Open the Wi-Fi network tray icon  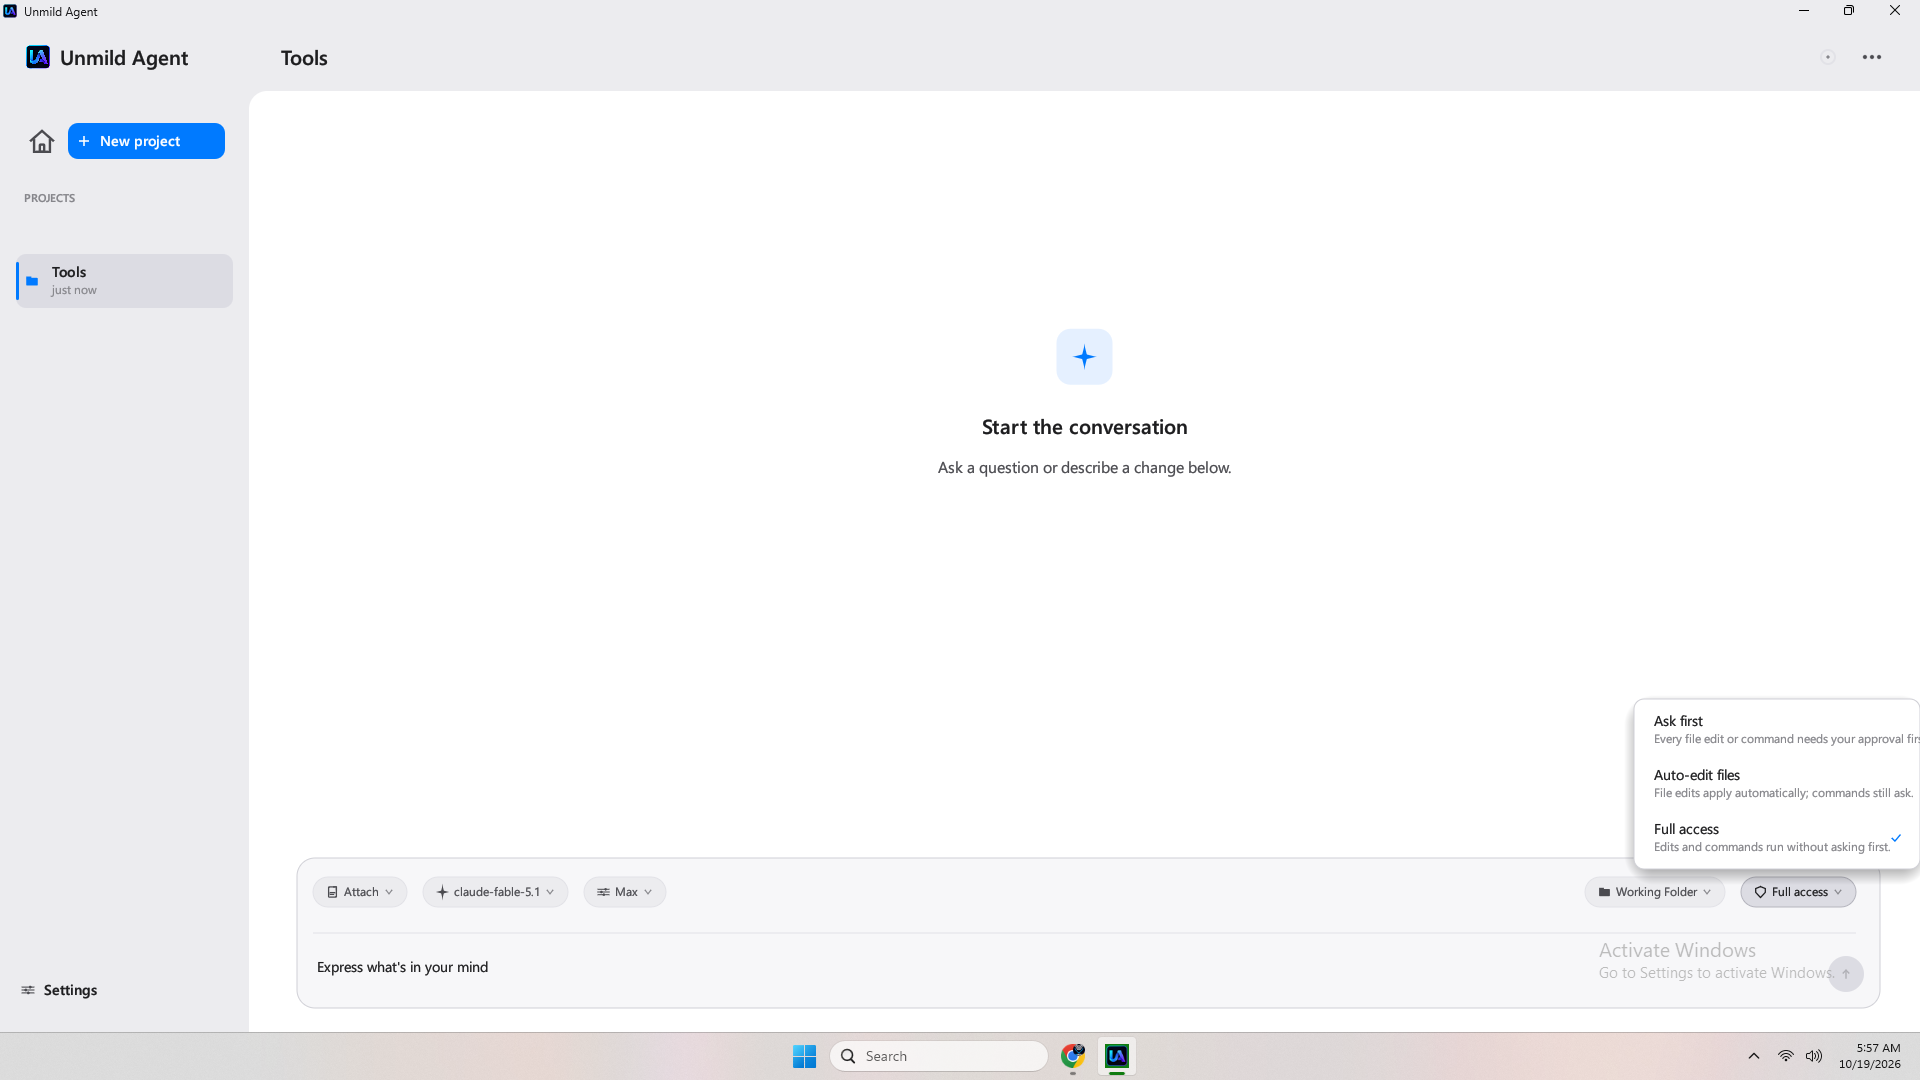[1785, 1056]
